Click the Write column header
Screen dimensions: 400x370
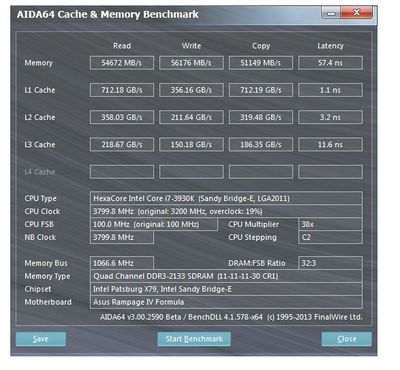pos(191,46)
